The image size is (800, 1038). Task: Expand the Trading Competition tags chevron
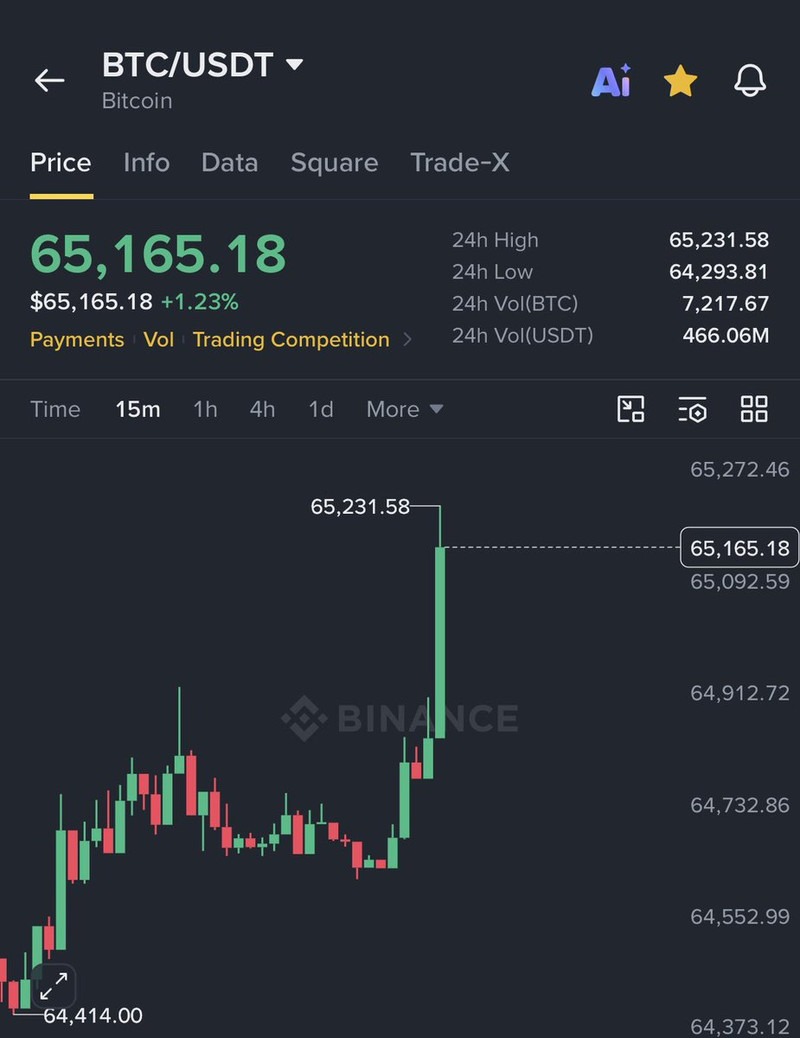pyautogui.click(x=407, y=340)
